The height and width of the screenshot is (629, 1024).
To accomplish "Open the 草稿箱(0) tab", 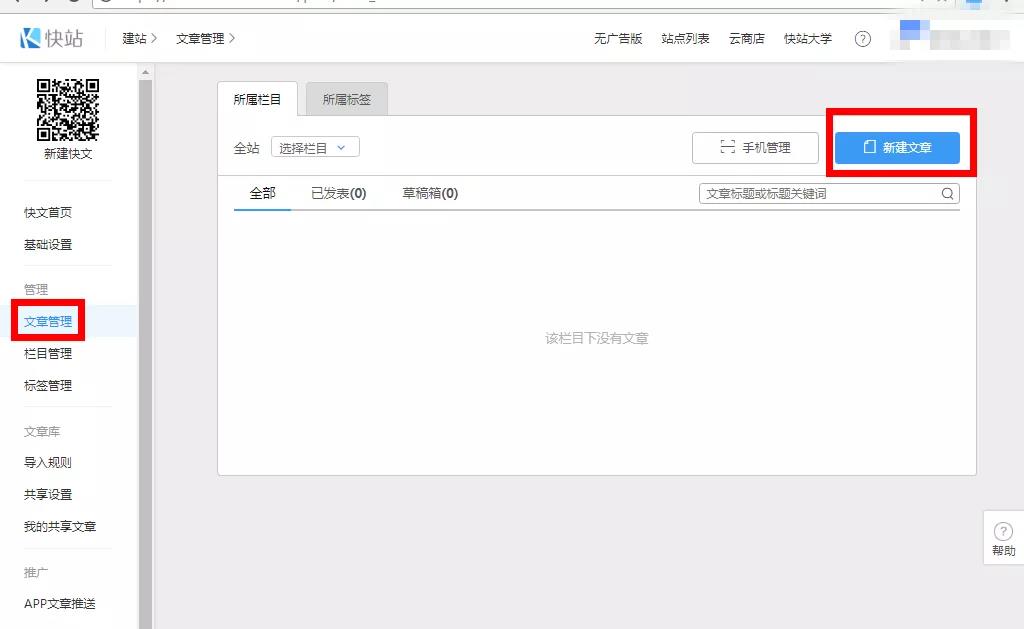I will 428,192.
